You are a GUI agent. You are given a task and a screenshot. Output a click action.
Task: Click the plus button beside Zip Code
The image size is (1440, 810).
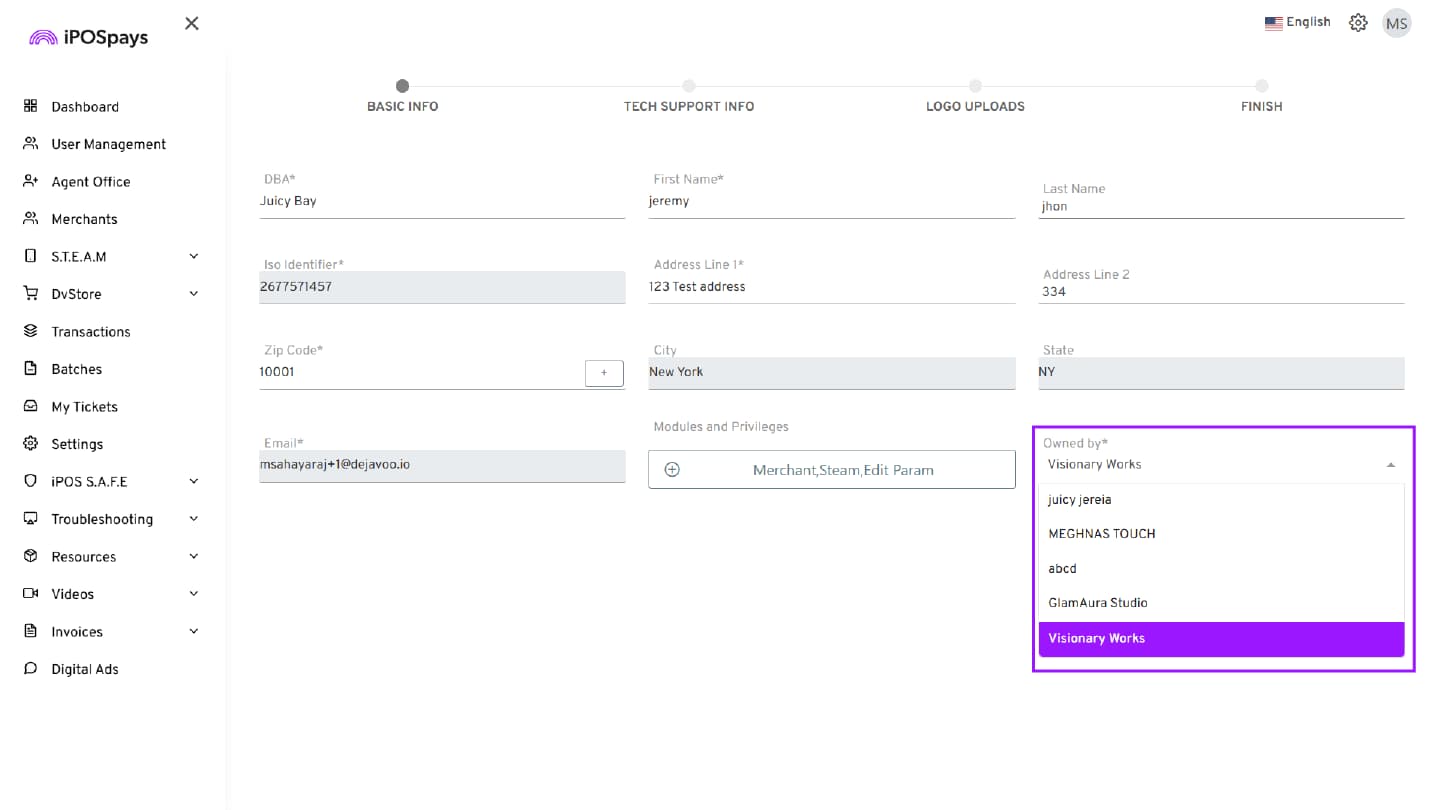(604, 372)
